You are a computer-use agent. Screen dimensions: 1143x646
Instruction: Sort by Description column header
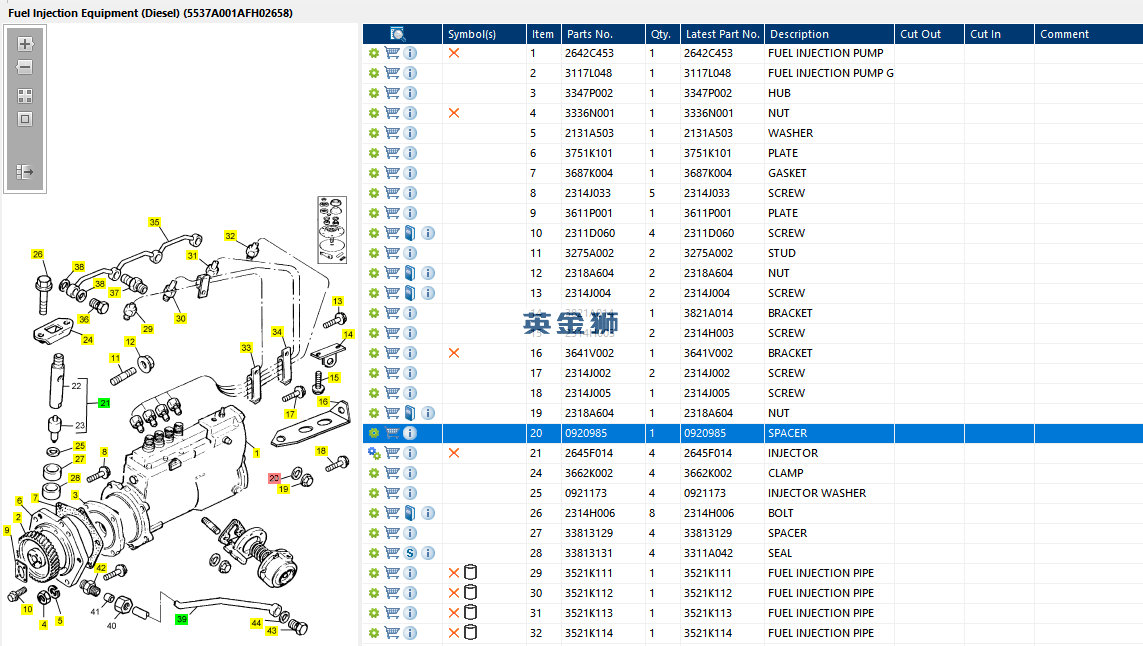(x=830, y=34)
